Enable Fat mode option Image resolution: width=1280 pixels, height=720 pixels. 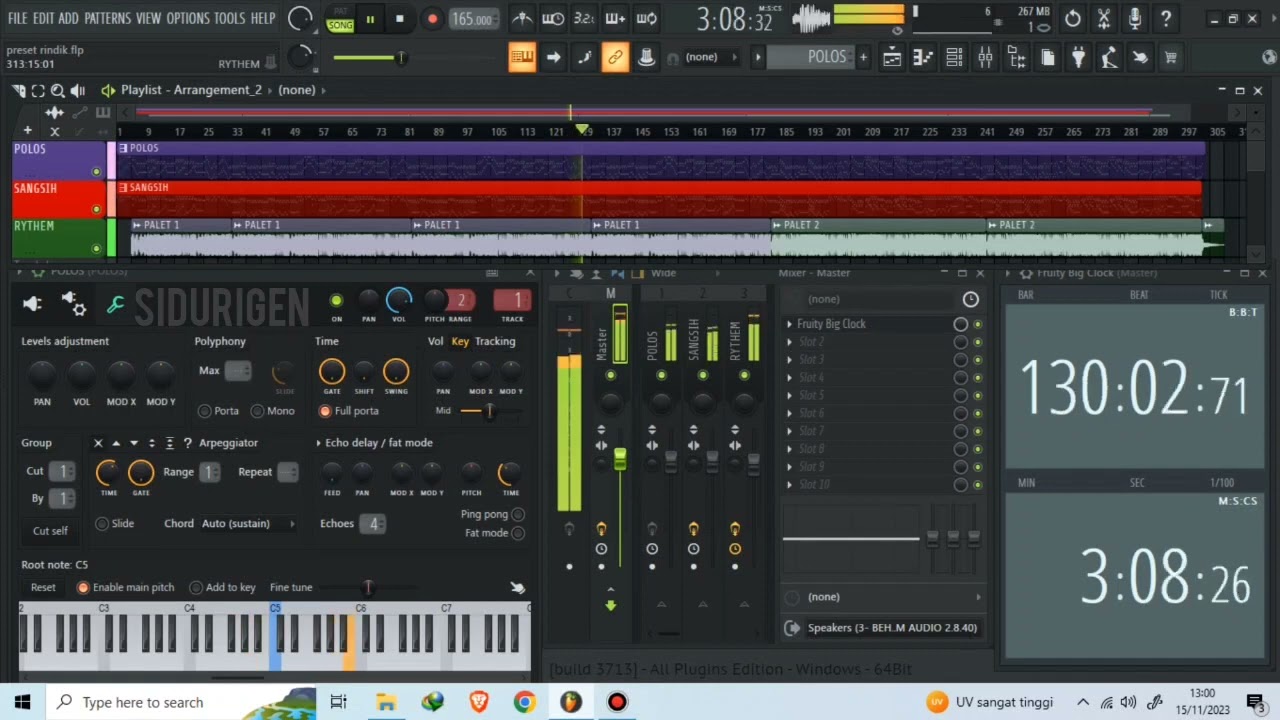point(518,534)
